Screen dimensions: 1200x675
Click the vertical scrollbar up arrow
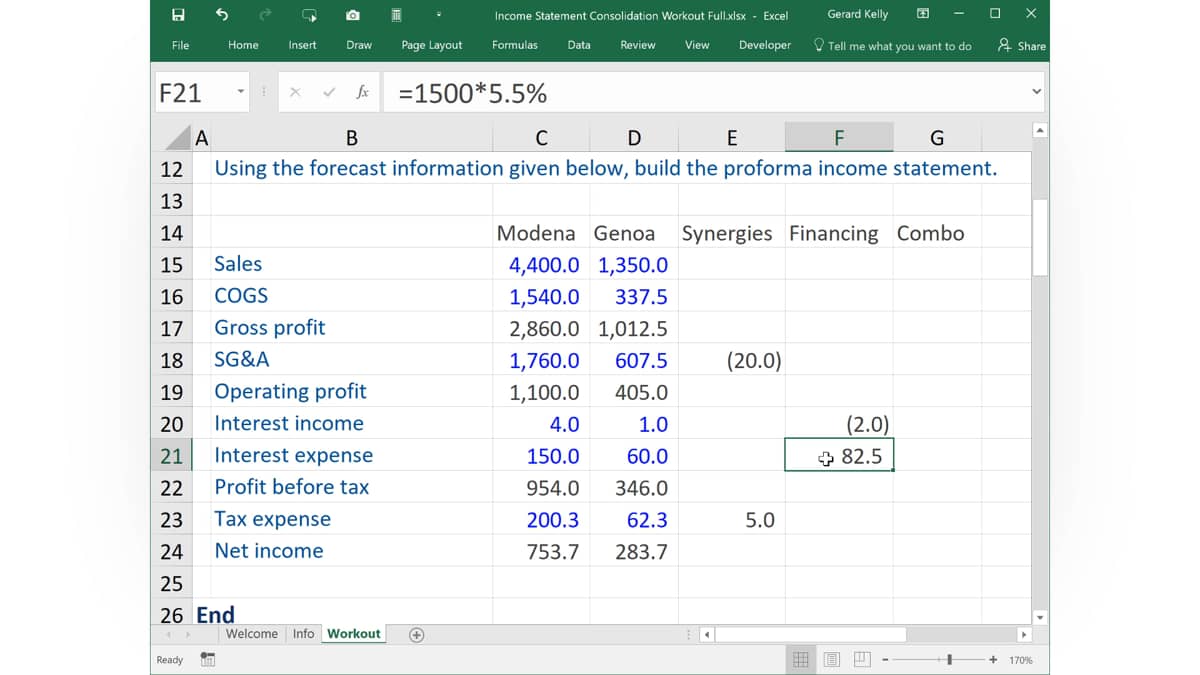[x=1040, y=130]
